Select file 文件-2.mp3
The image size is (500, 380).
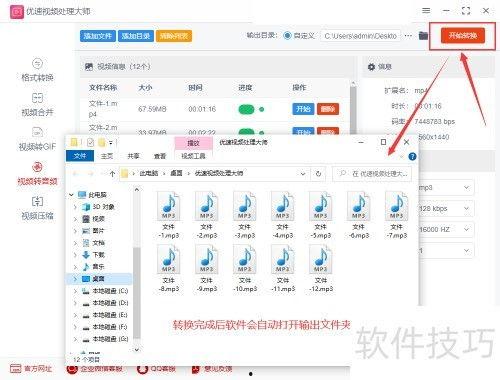(207, 215)
